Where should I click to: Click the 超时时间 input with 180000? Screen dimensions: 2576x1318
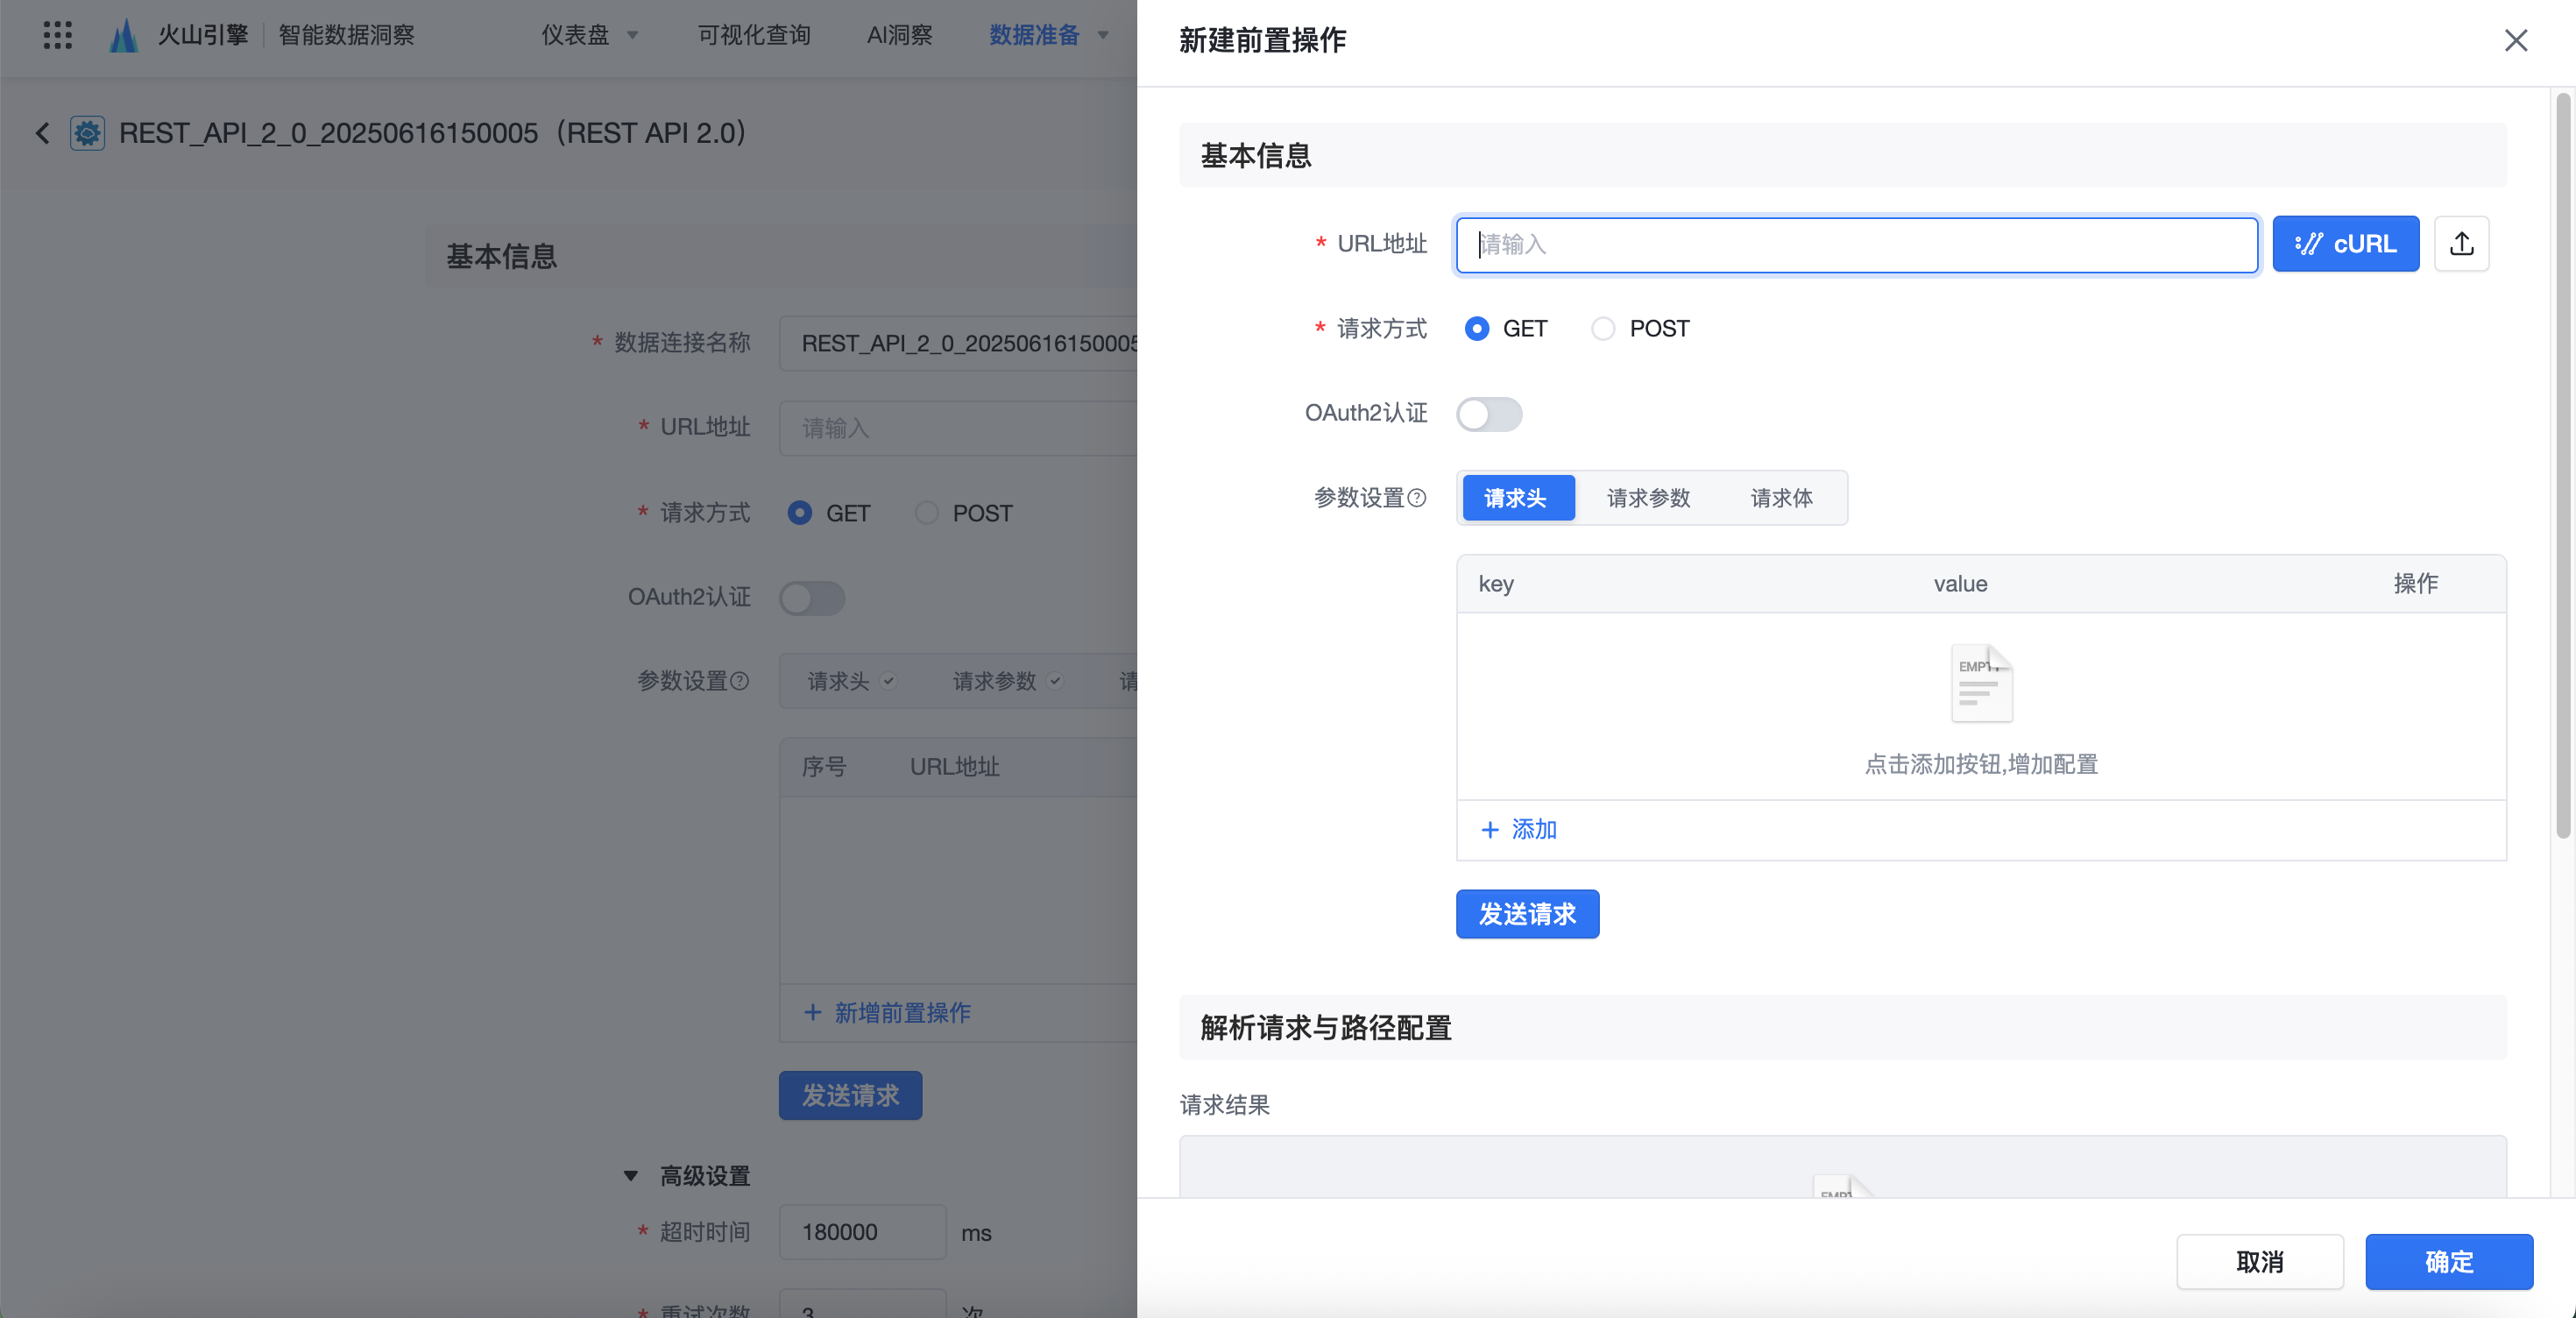[x=862, y=1232]
